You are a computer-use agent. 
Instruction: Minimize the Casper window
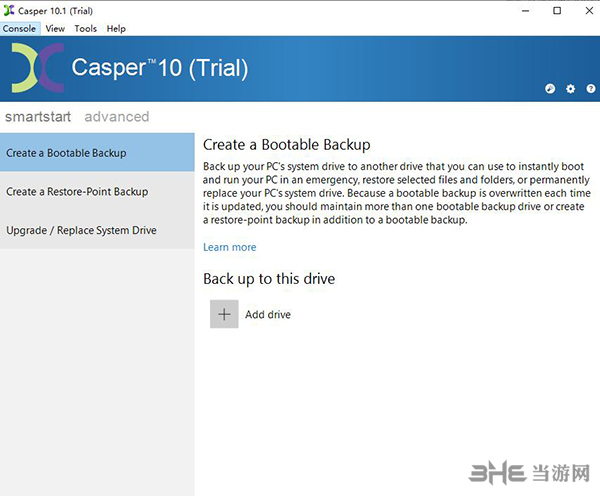[x=526, y=11]
